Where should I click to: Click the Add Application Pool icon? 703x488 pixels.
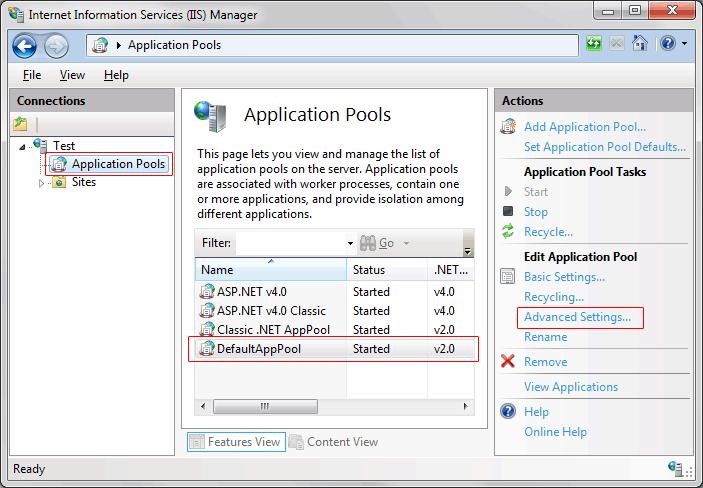coord(508,127)
